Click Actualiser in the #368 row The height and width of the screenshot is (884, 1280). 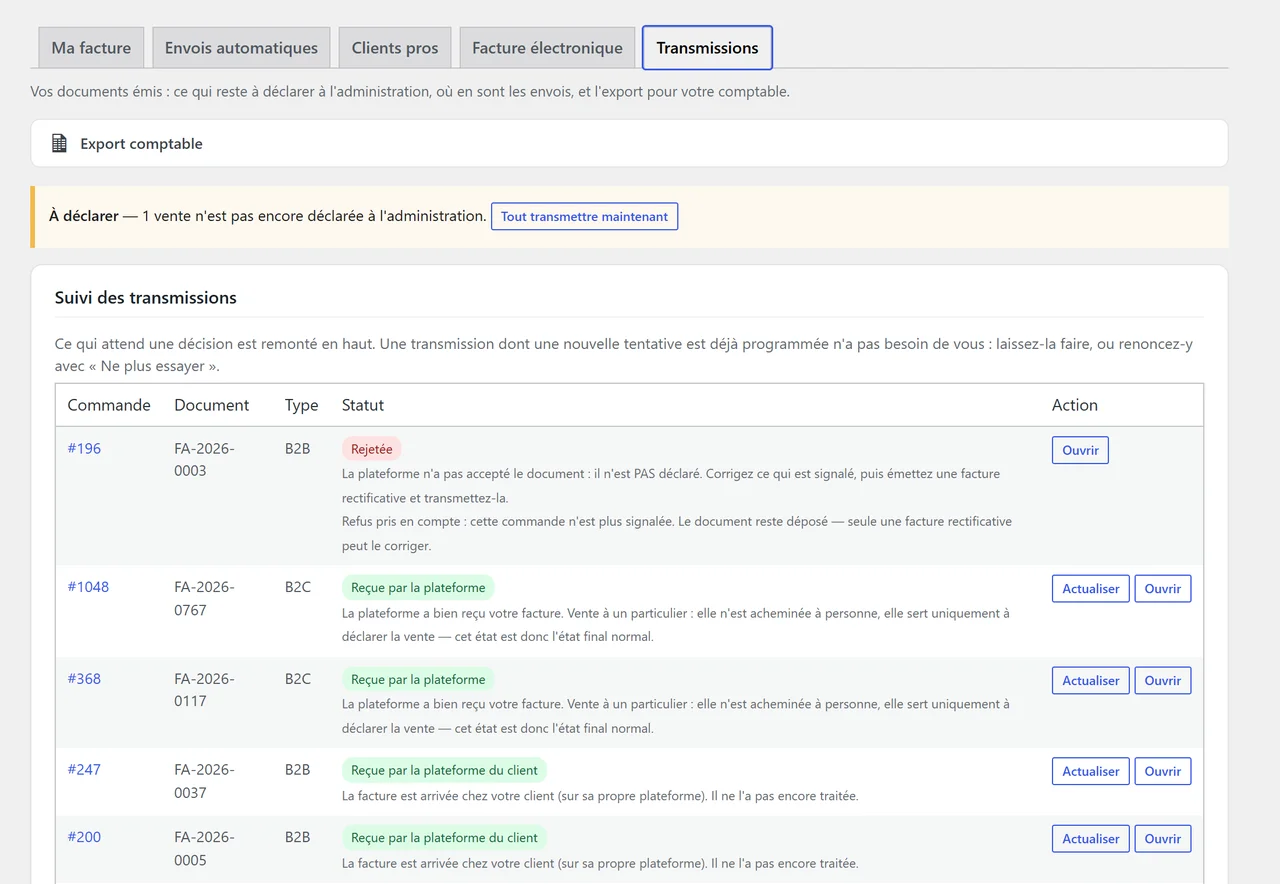(x=1091, y=680)
